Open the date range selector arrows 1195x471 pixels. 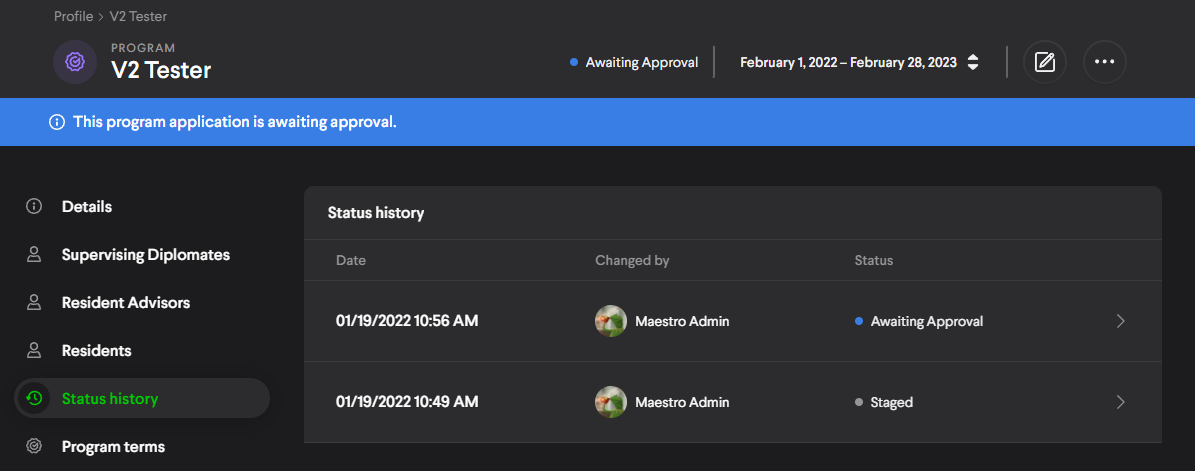973,62
